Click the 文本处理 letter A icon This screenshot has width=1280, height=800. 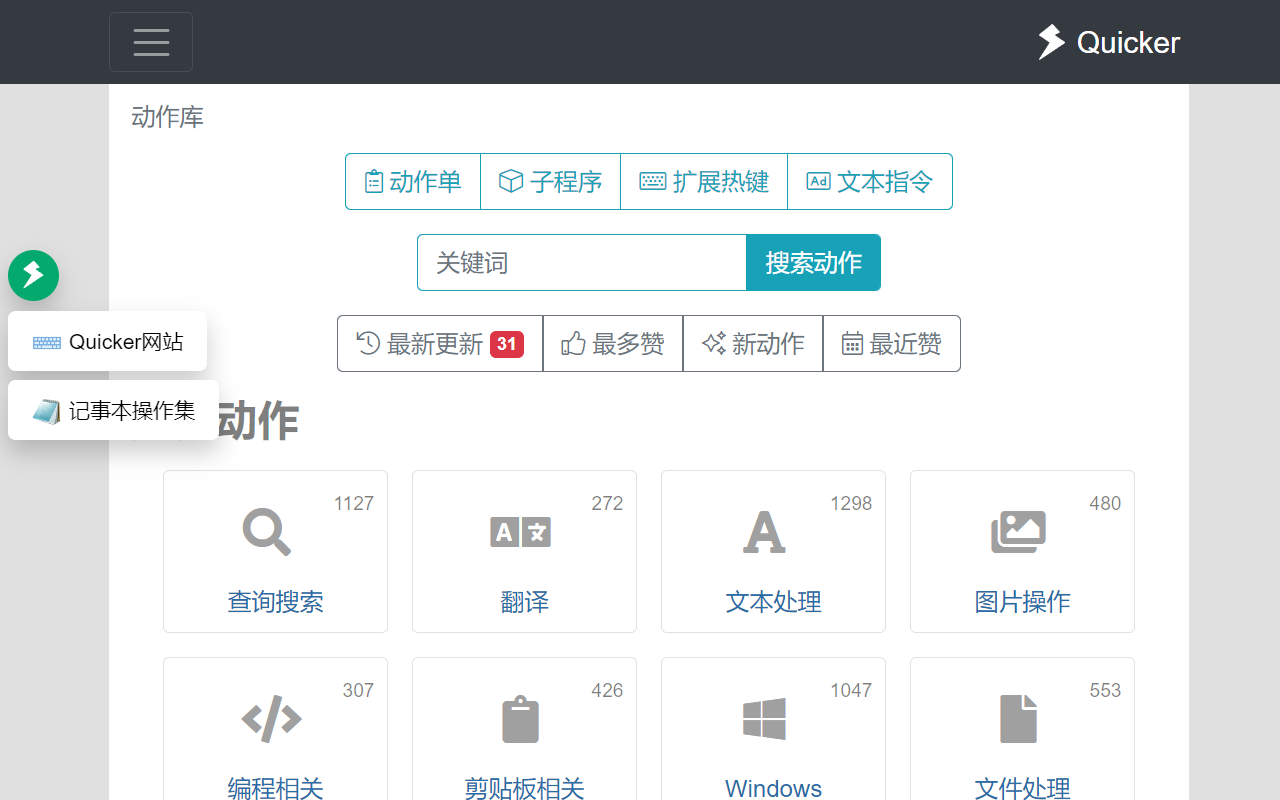tap(764, 531)
